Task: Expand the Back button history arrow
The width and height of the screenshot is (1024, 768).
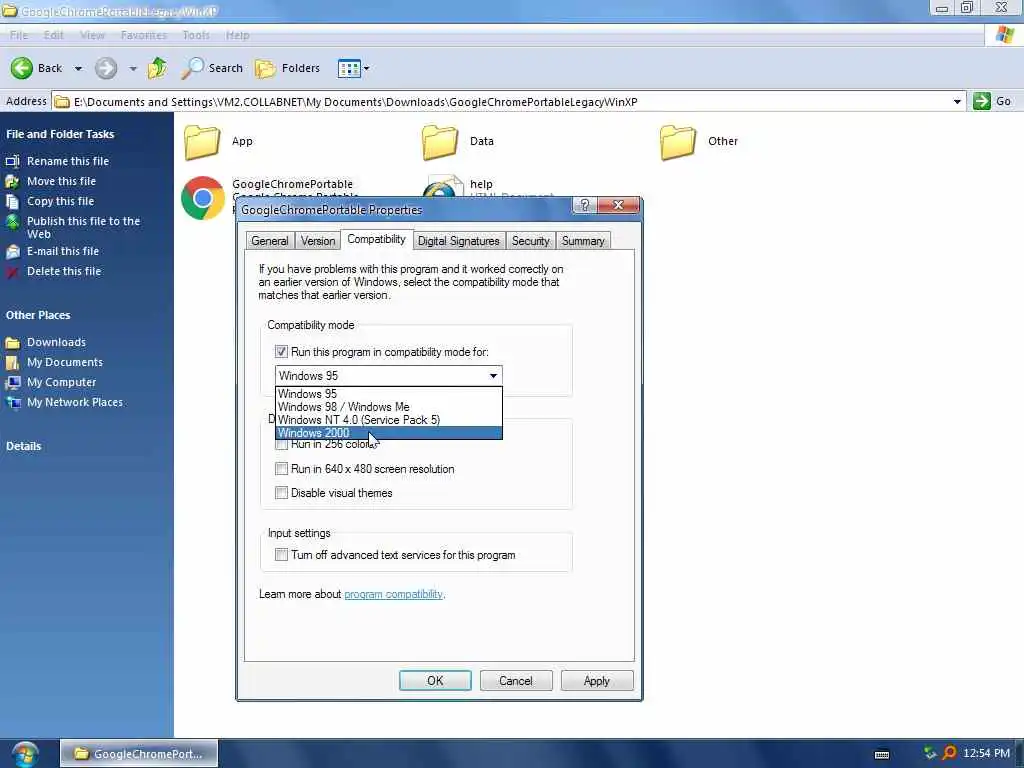Action: pyautogui.click(x=78, y=69)
